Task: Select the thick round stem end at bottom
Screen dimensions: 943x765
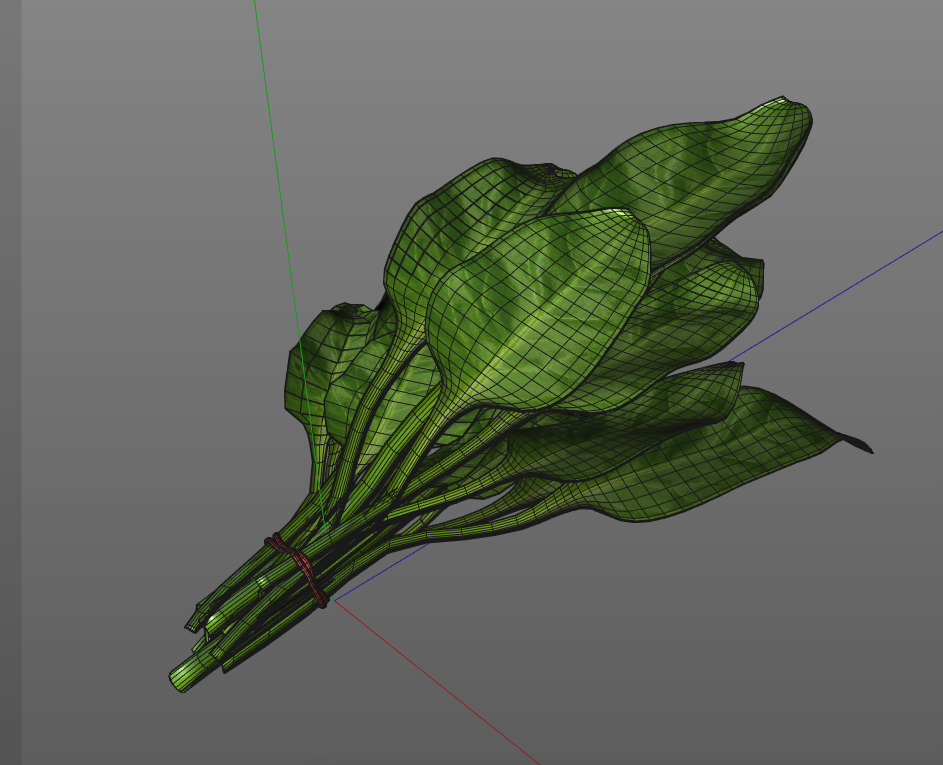Action: pyautogui.click(x=180, y=680)
